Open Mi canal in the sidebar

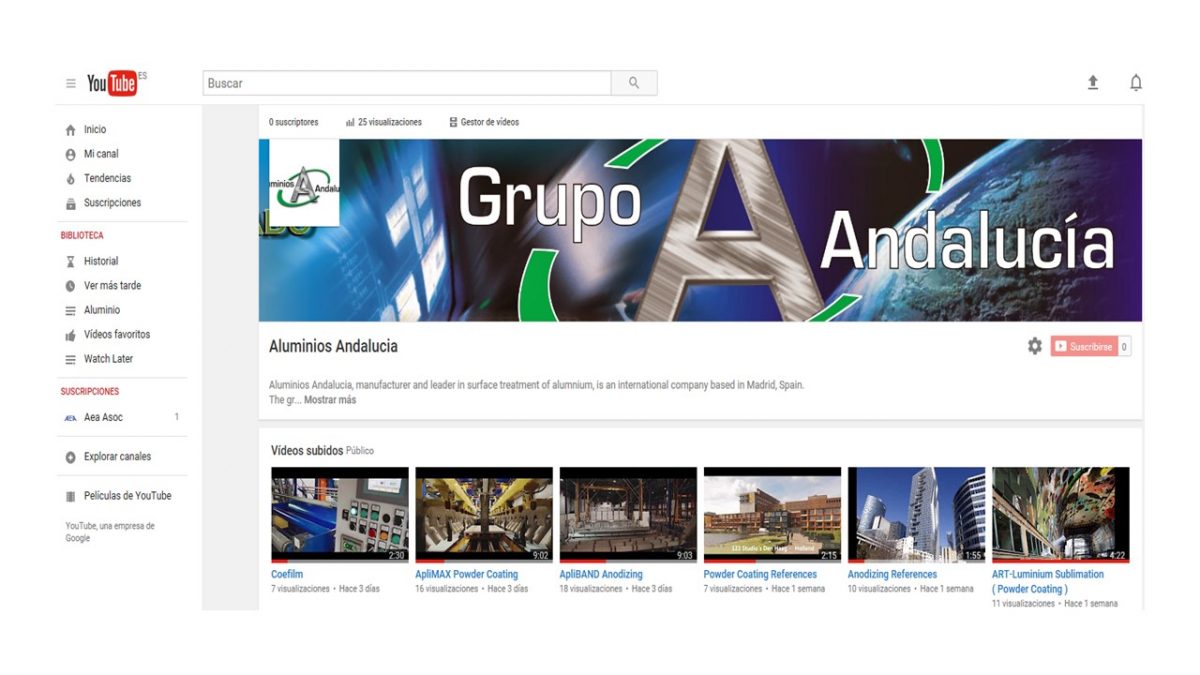point(101,154)
